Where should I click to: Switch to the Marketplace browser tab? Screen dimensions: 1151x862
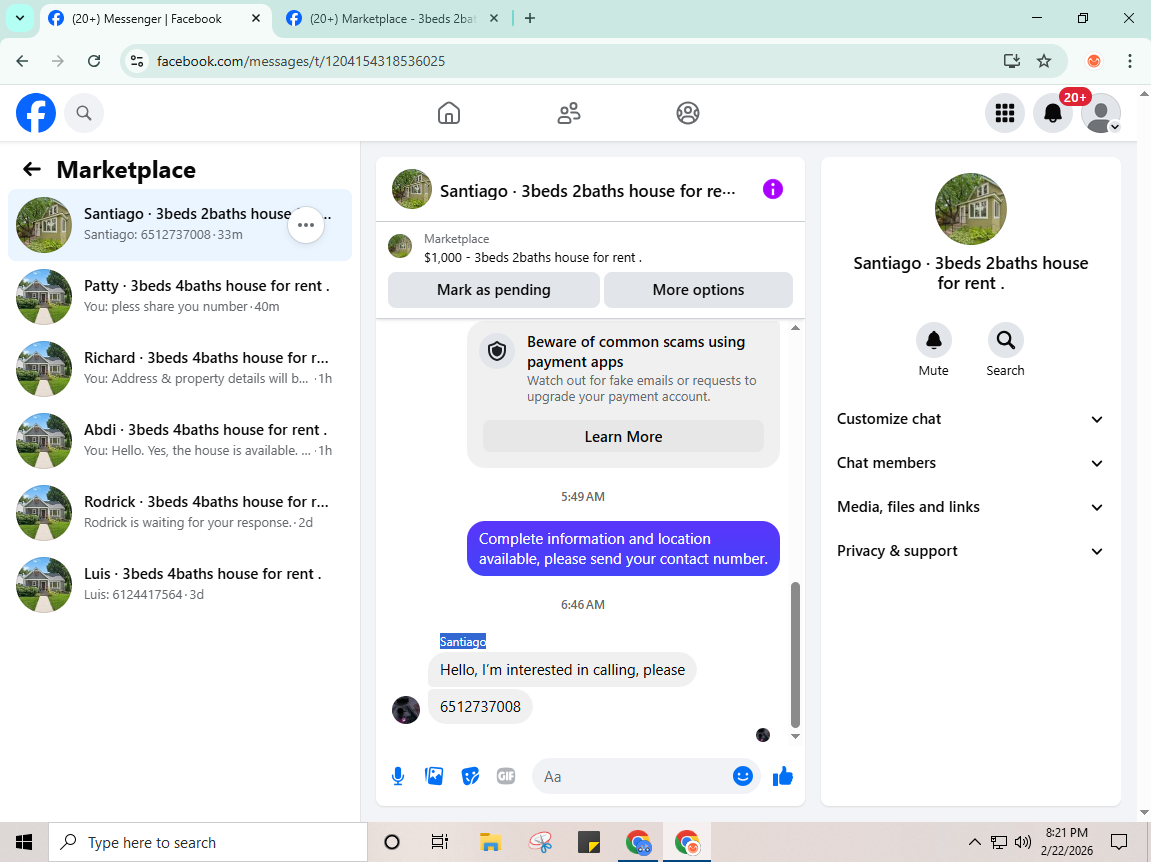[392, 19]
